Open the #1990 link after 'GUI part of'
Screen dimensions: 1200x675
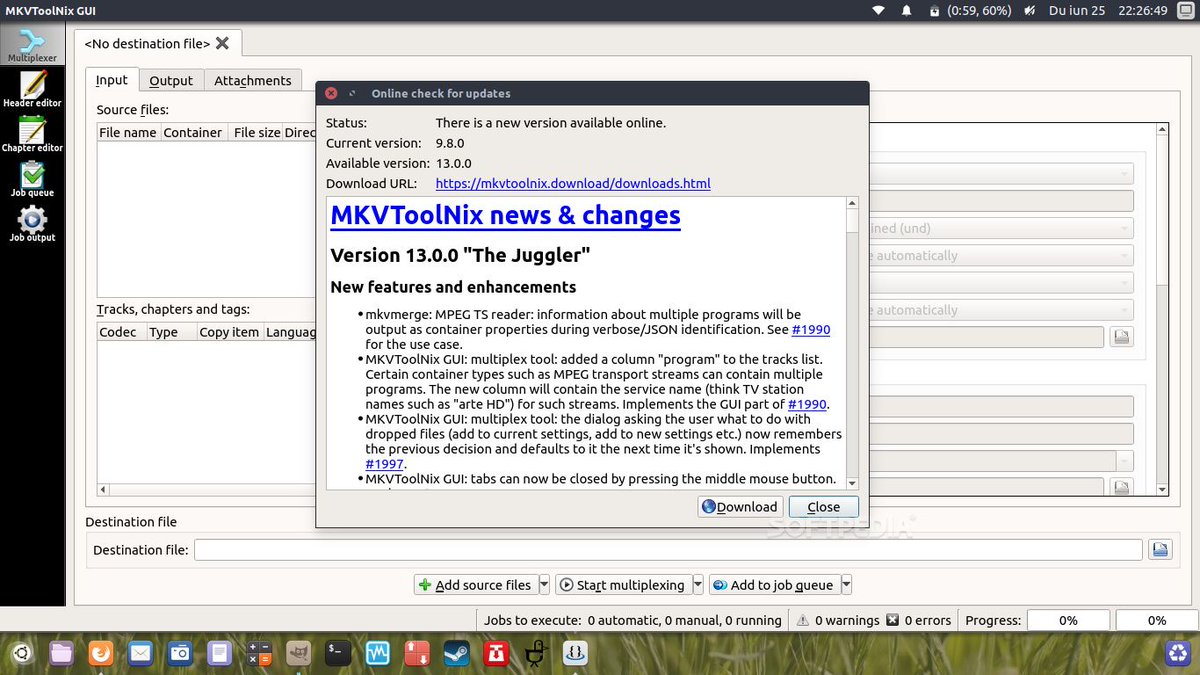click(x=807, y=404)
